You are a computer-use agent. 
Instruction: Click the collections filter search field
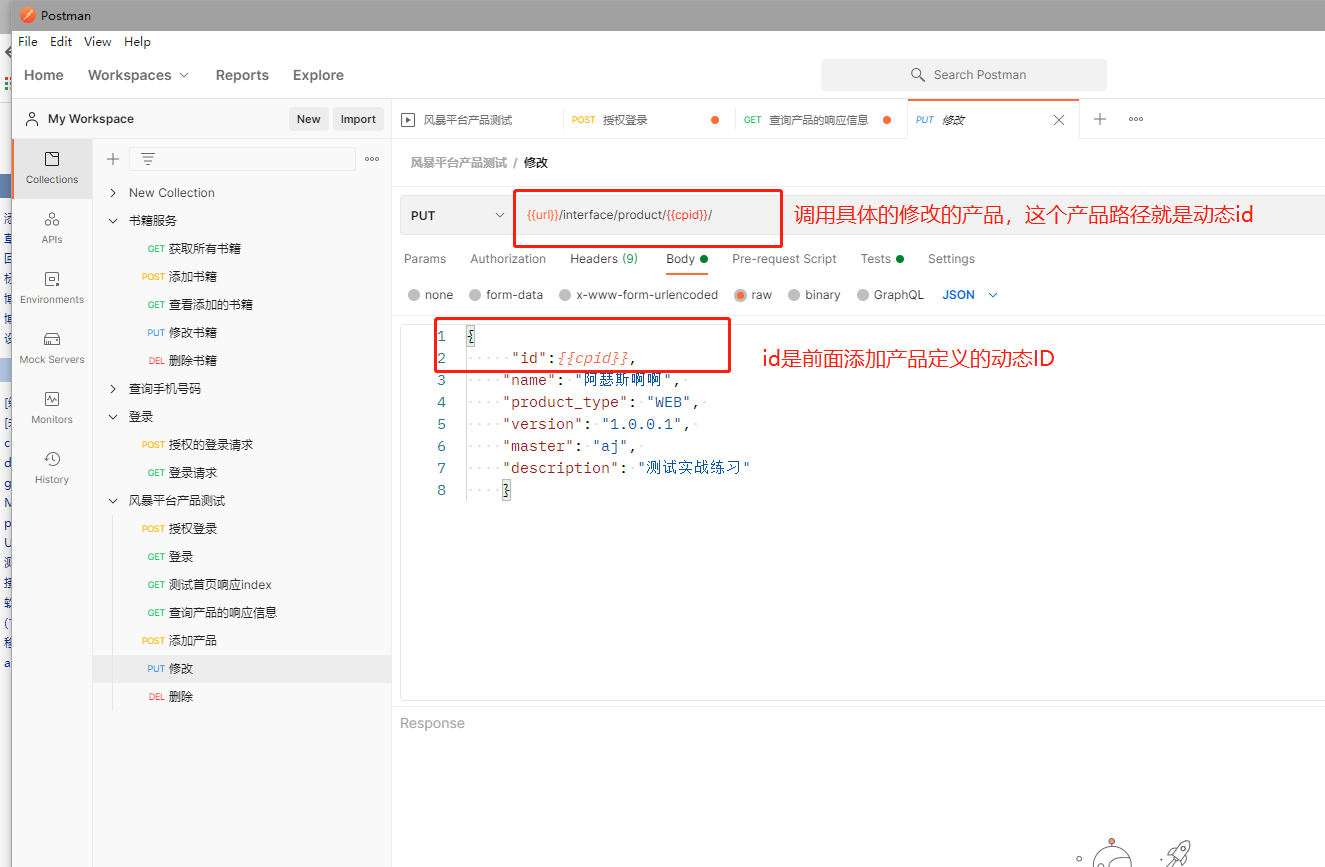pos(243,159)
